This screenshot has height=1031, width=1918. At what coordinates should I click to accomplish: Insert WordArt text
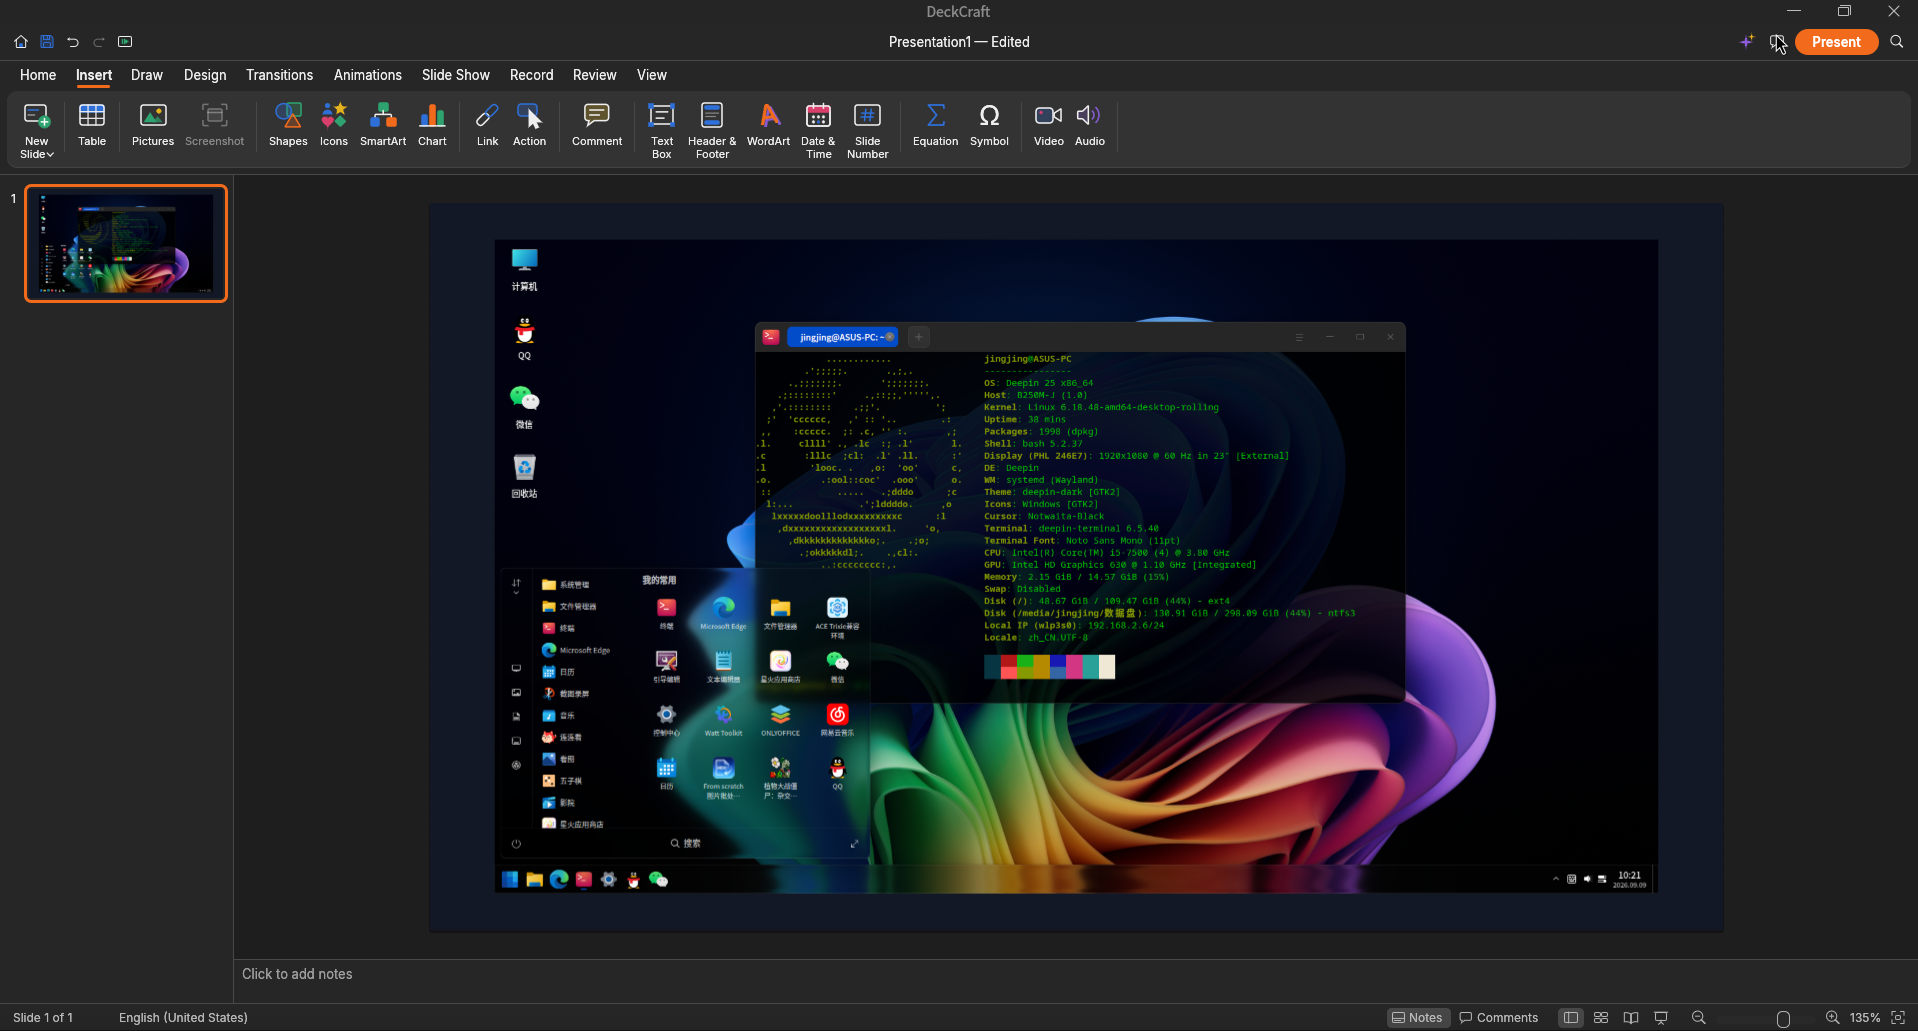tap(768, 126)
